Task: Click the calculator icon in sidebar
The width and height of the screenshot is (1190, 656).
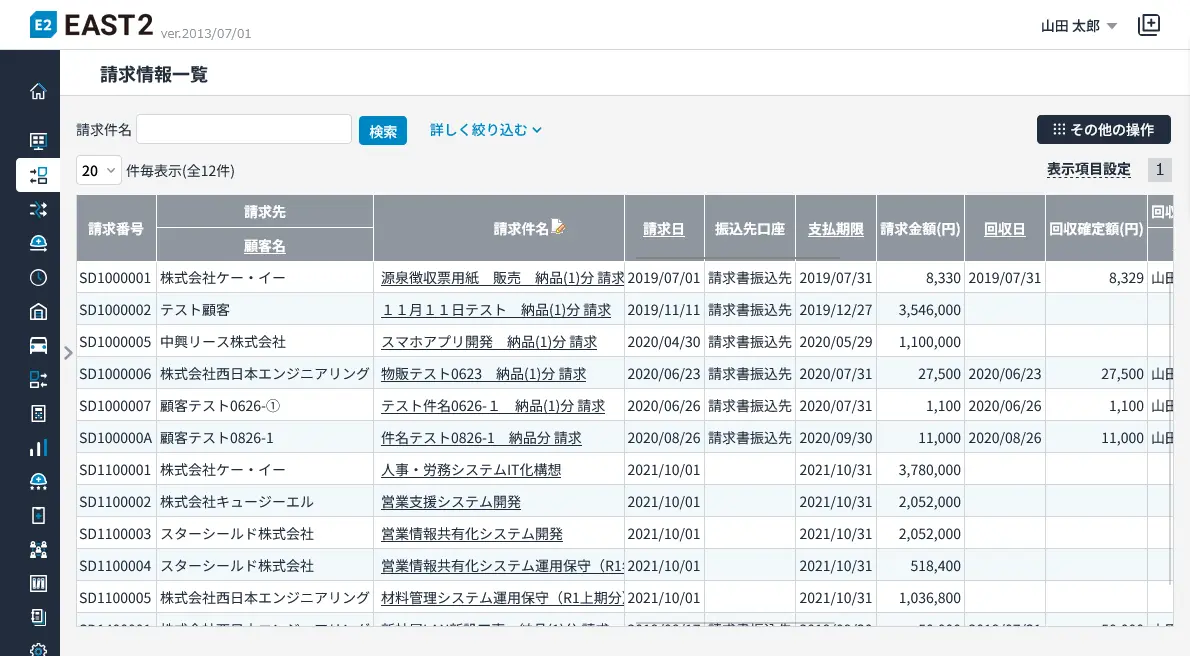Action: [38, 414]
